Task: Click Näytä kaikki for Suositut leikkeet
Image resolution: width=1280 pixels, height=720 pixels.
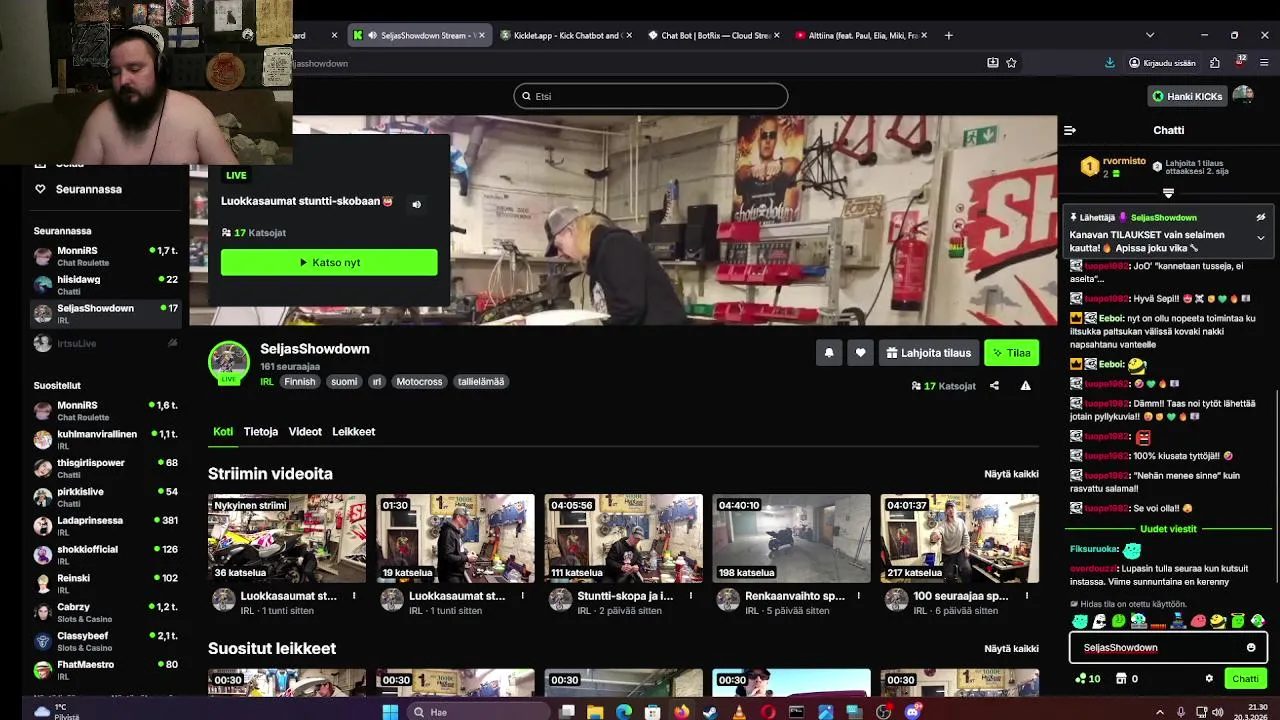Action: (x=1011, y=649)
